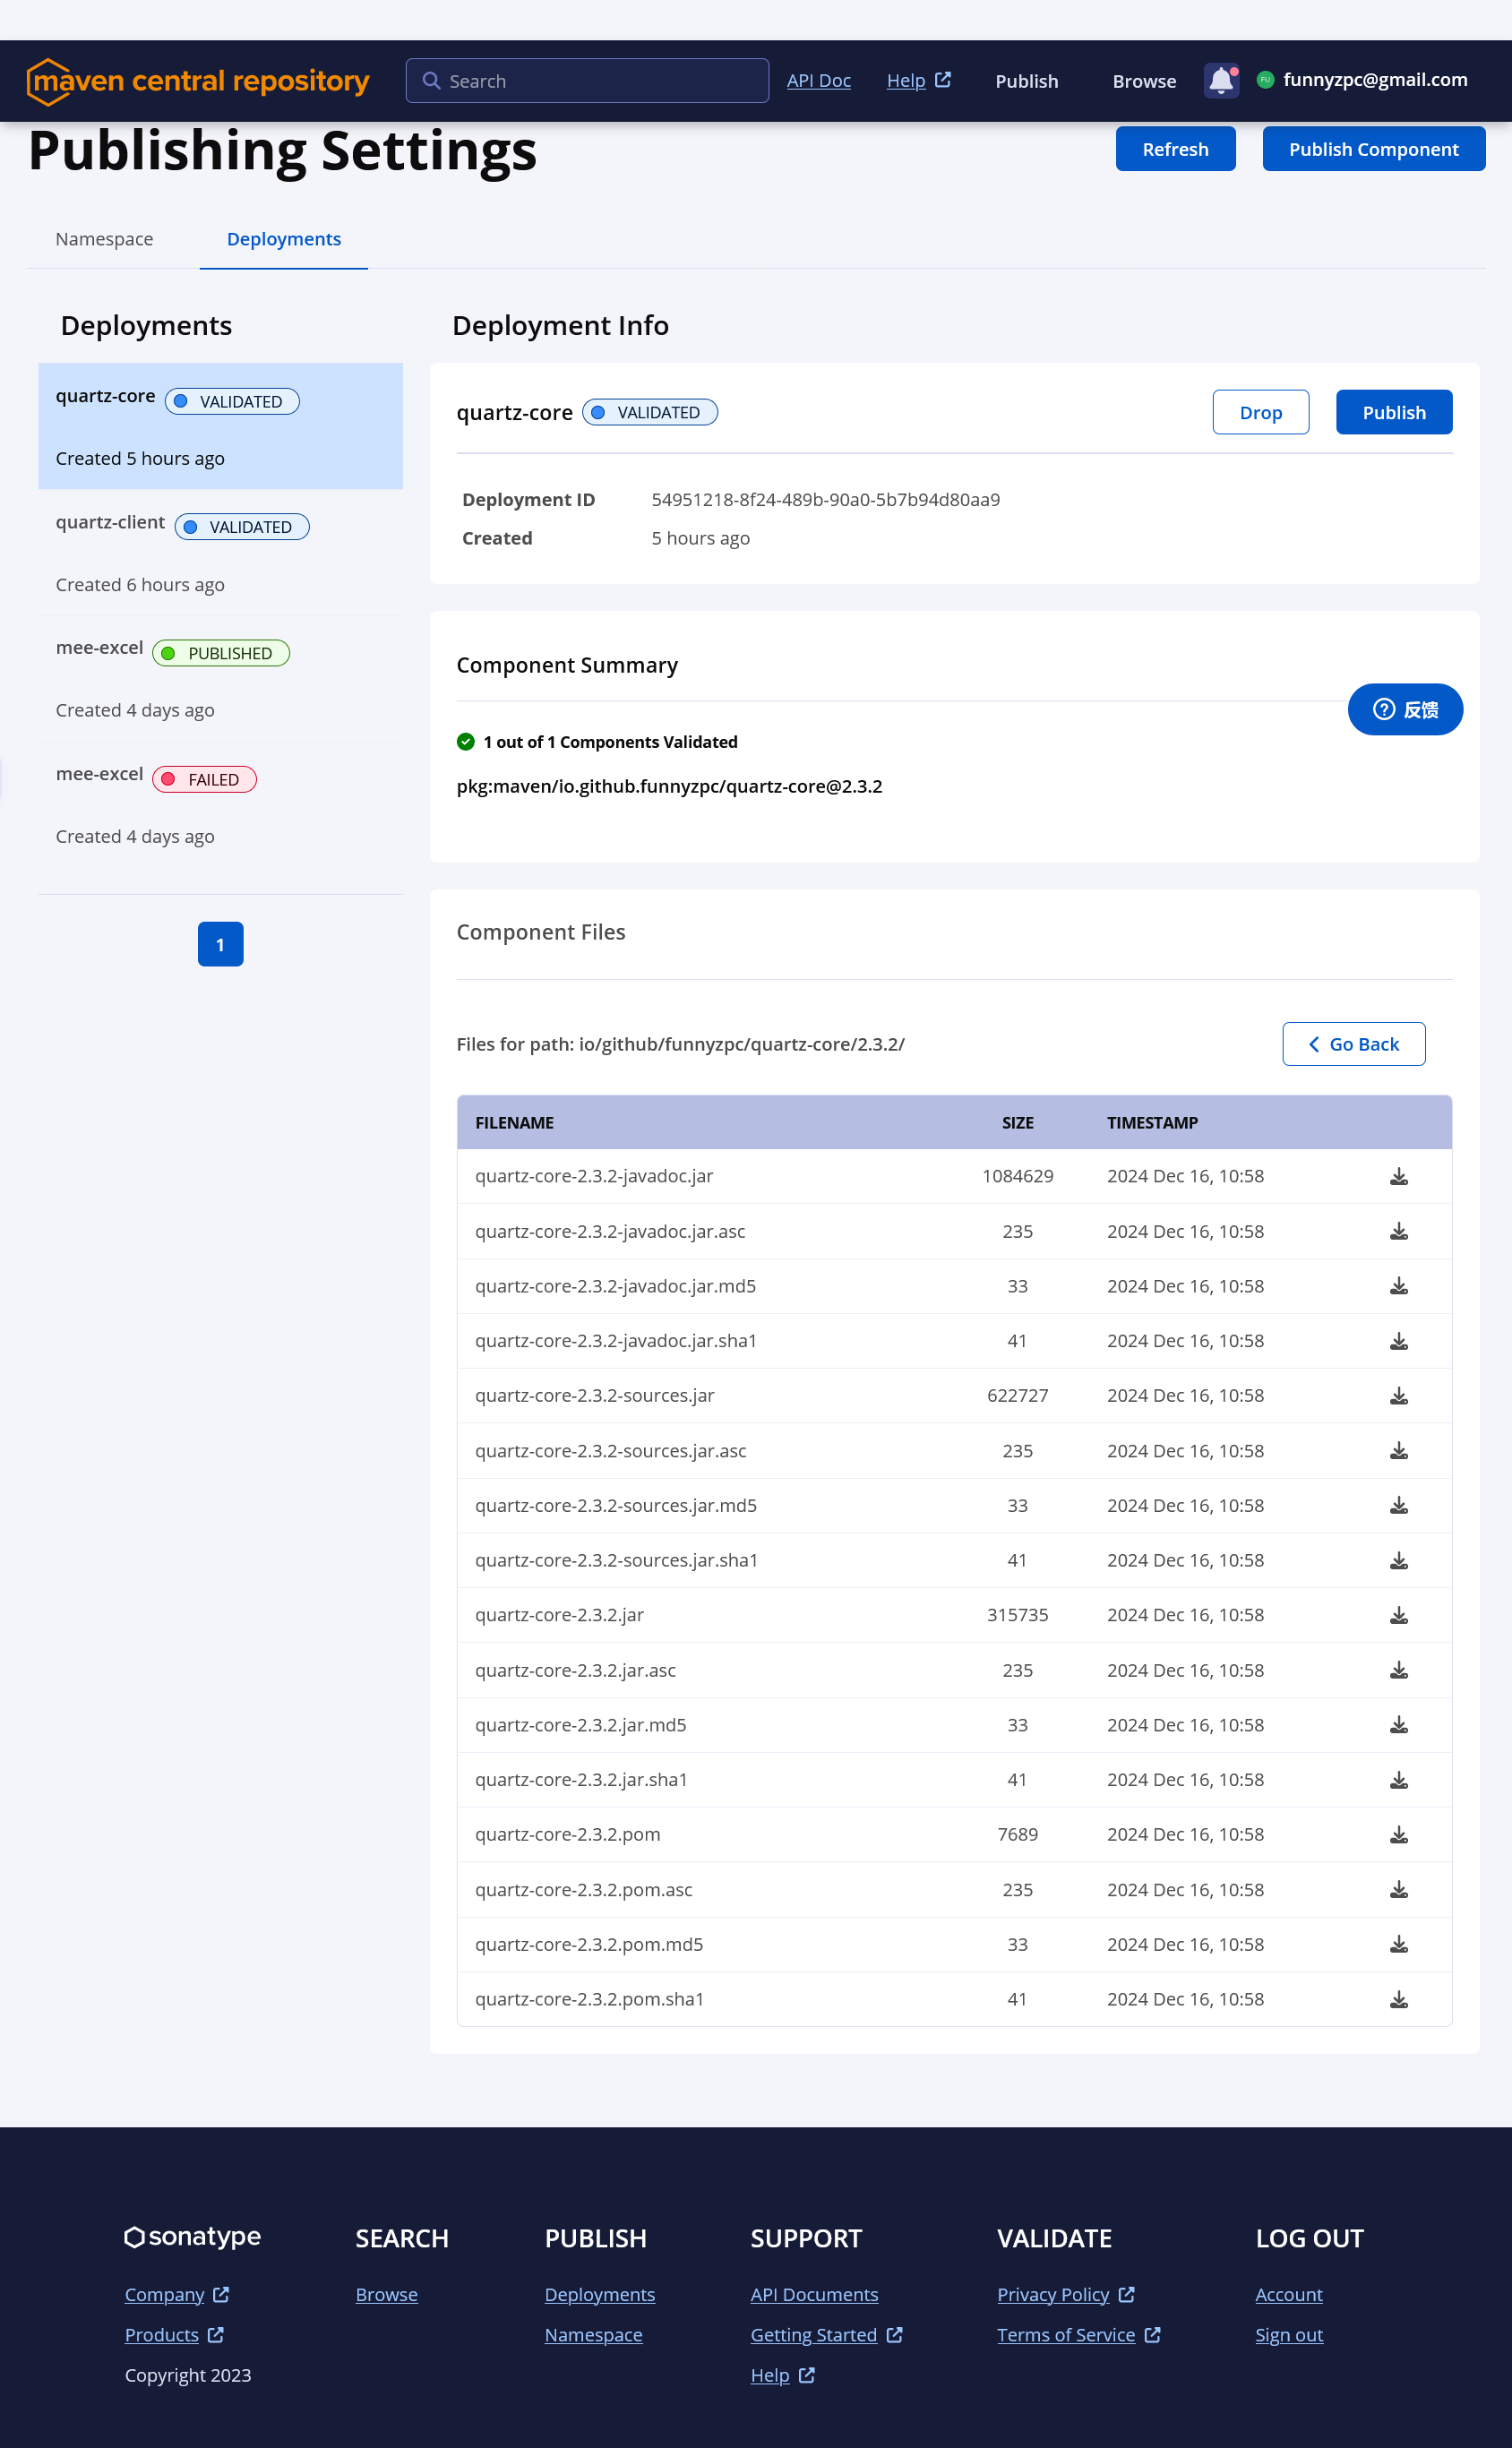Download quartz-core-2.3.2.pom.sha1 file
Screen dimensions: 1512x2448
pyautogui.click(x=1398, y=1999)
